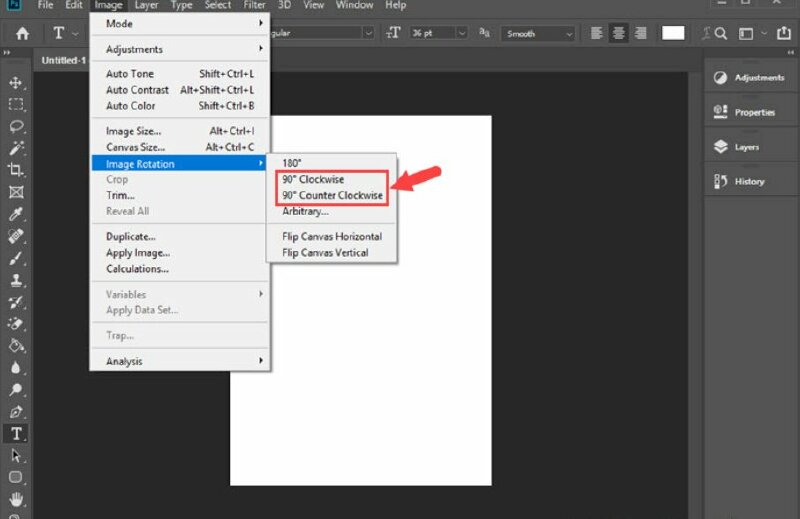Open the Adjustments panel

(x=751, y=78)
